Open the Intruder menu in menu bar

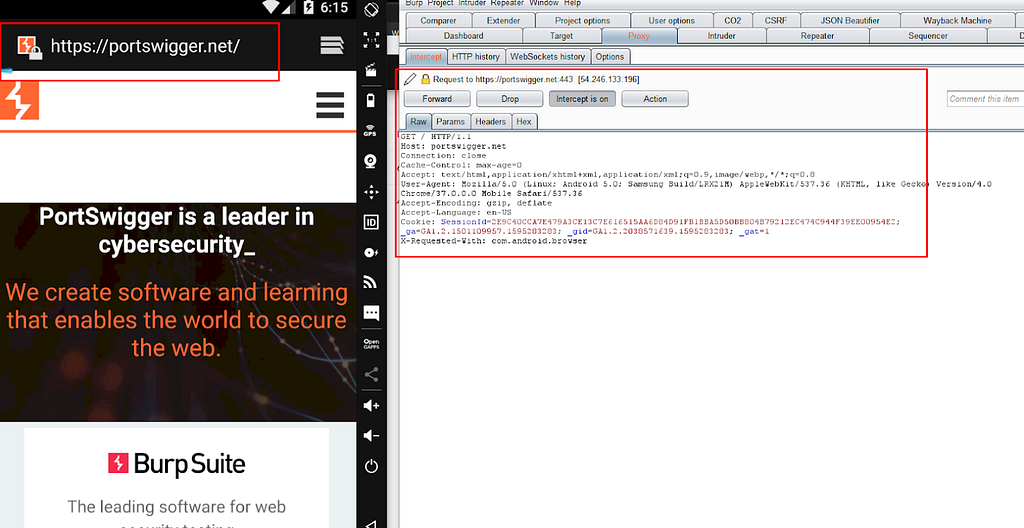[x=472, y=3]
